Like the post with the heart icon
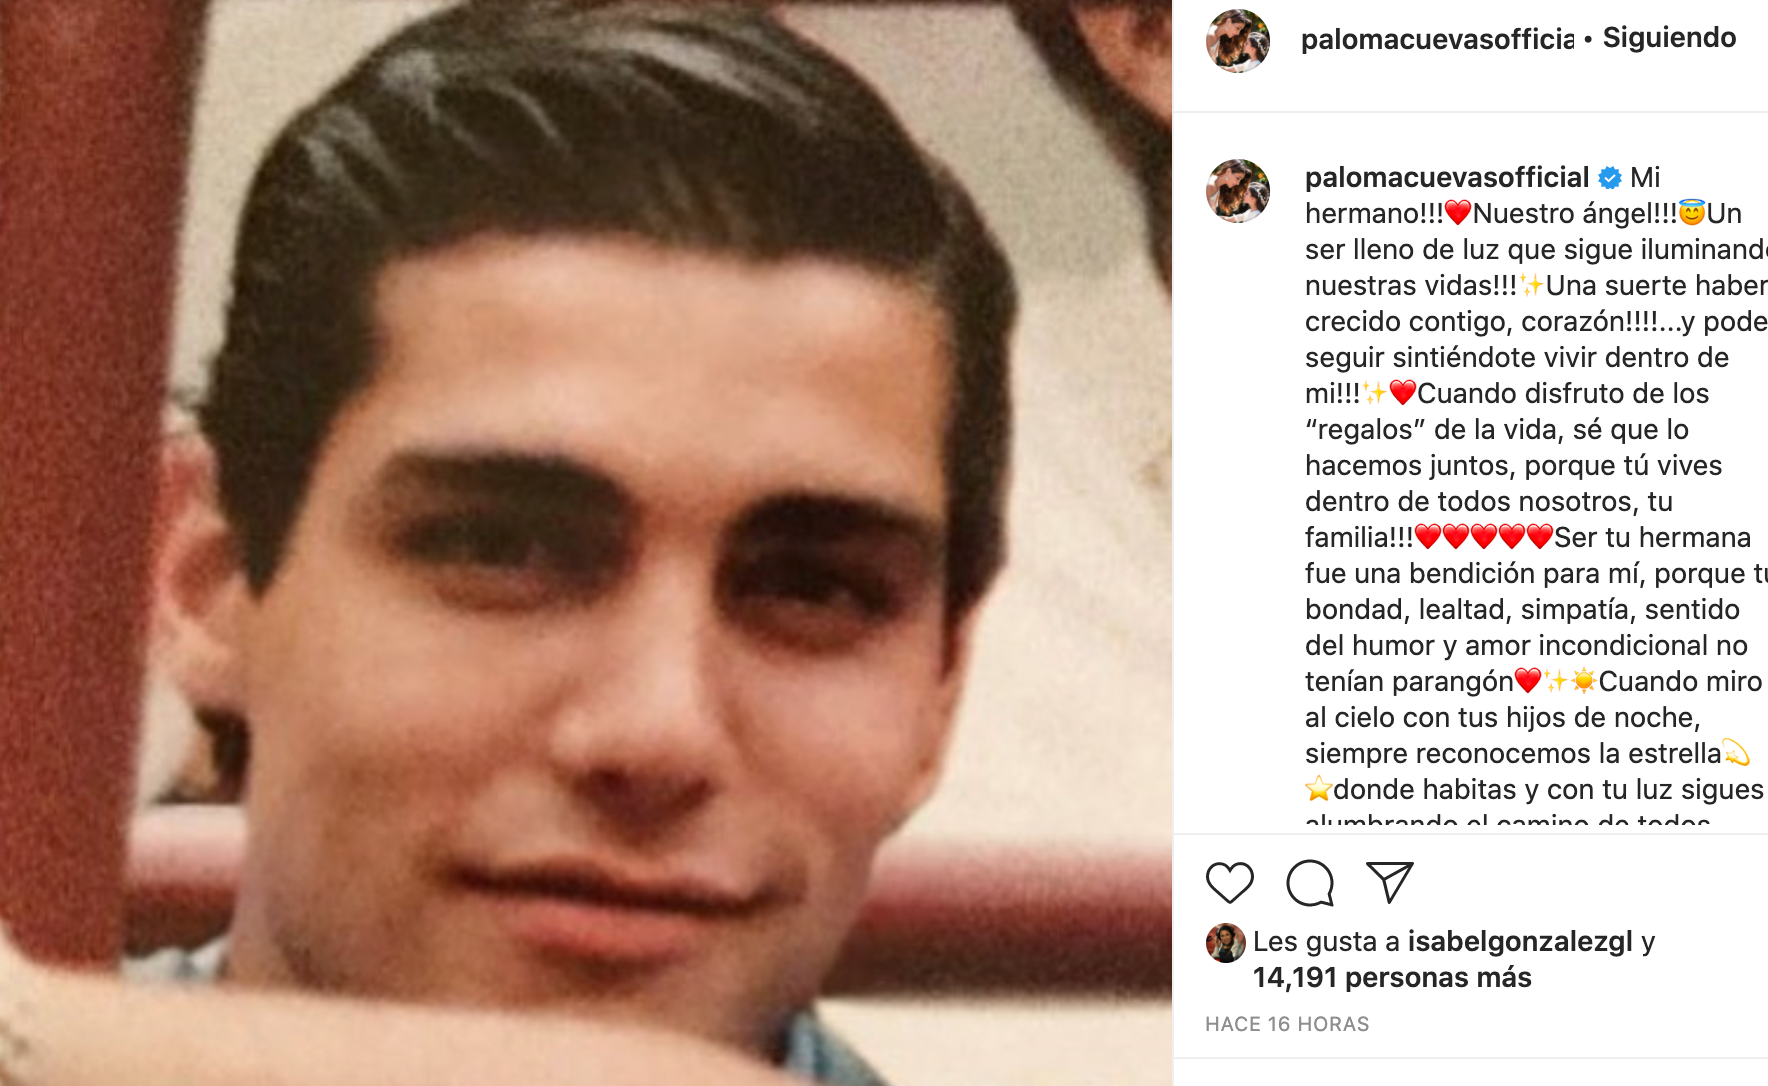1768x1086 pixels. 1229,883
